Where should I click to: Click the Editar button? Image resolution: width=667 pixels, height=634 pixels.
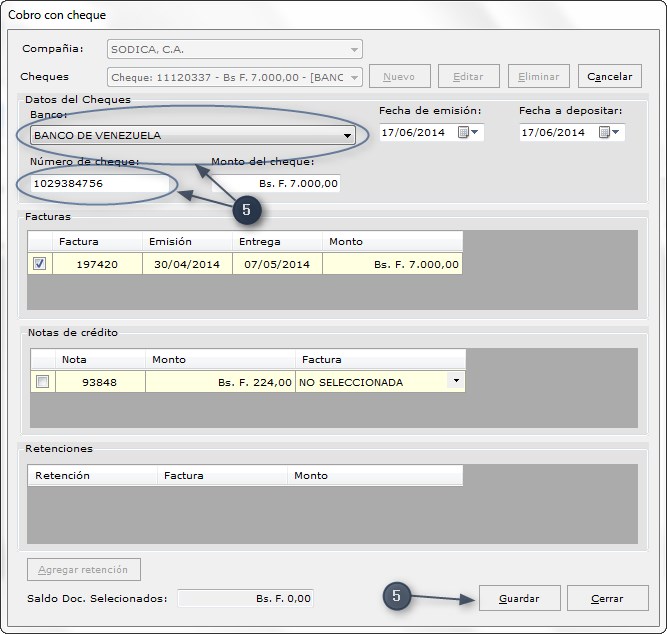(469, 77)
